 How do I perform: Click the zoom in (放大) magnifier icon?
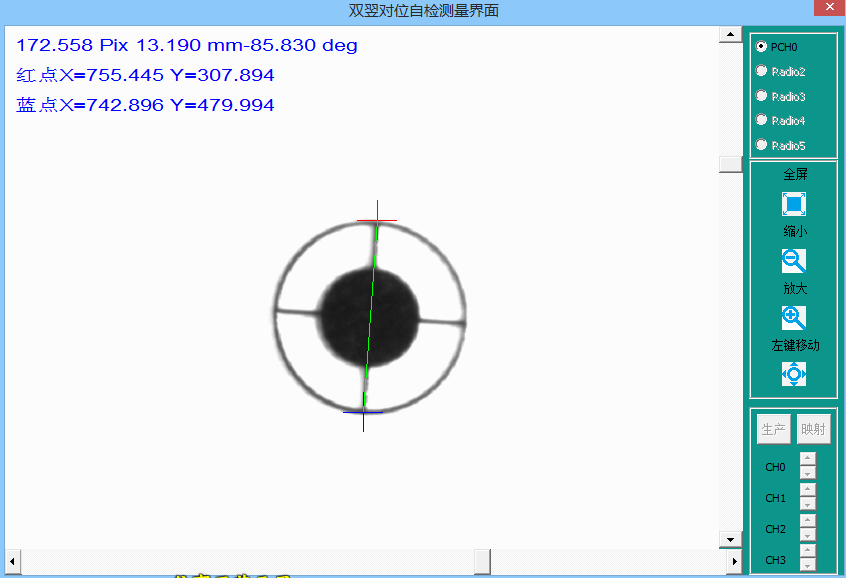pos(794,318)
